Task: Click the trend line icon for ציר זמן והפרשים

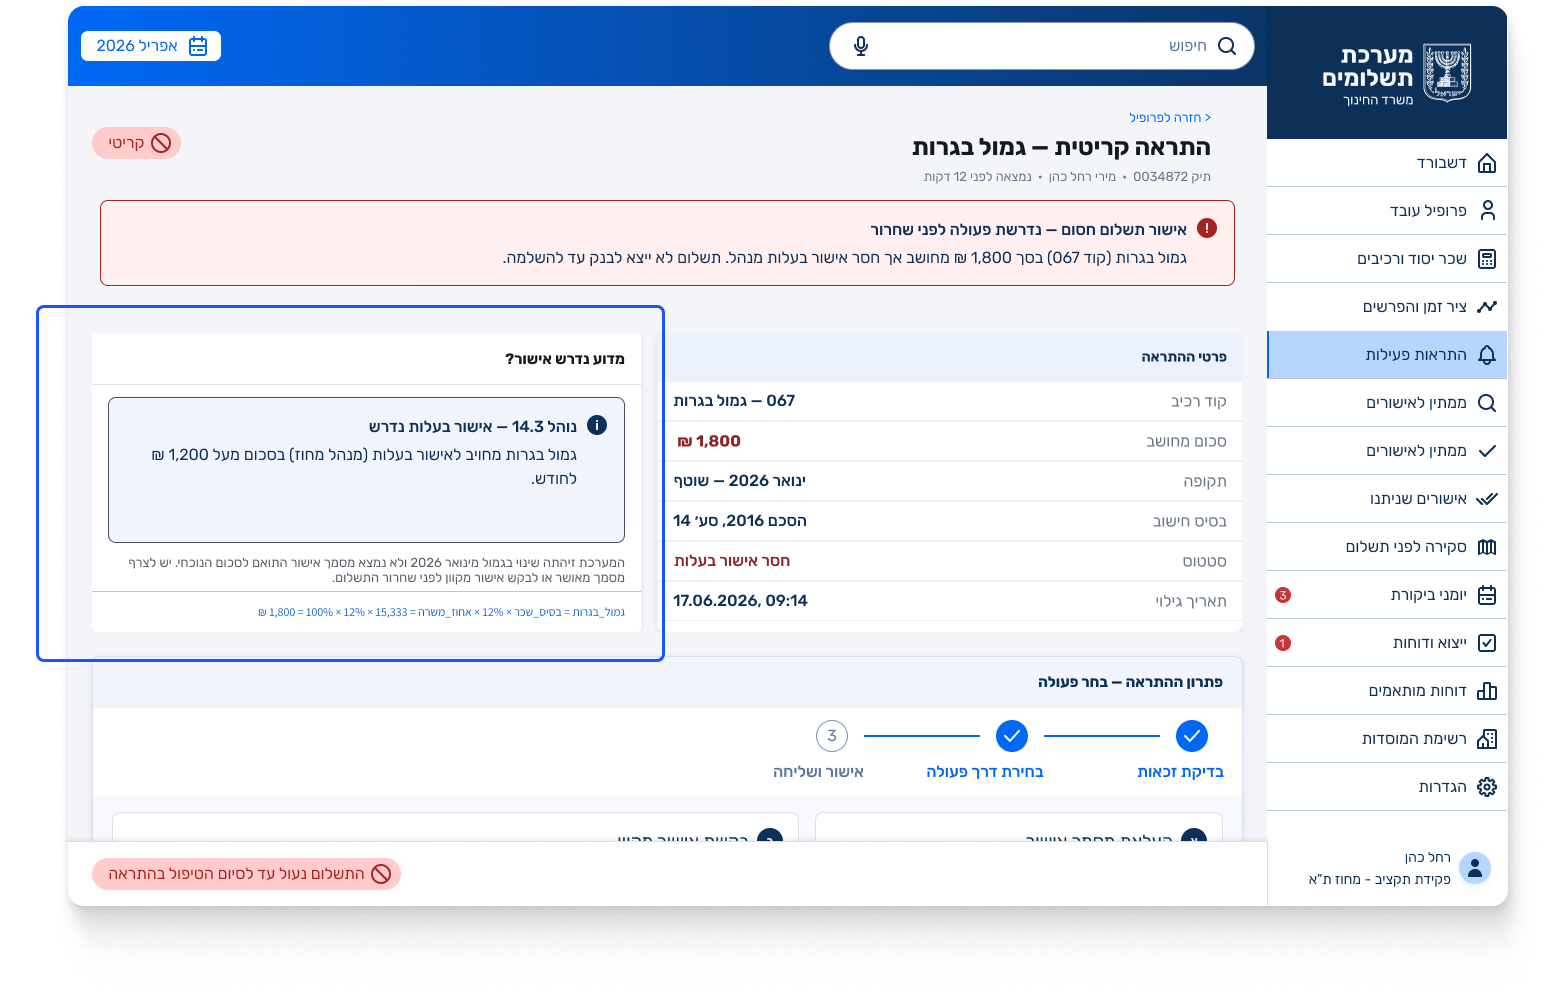Action: point(1487,307)
